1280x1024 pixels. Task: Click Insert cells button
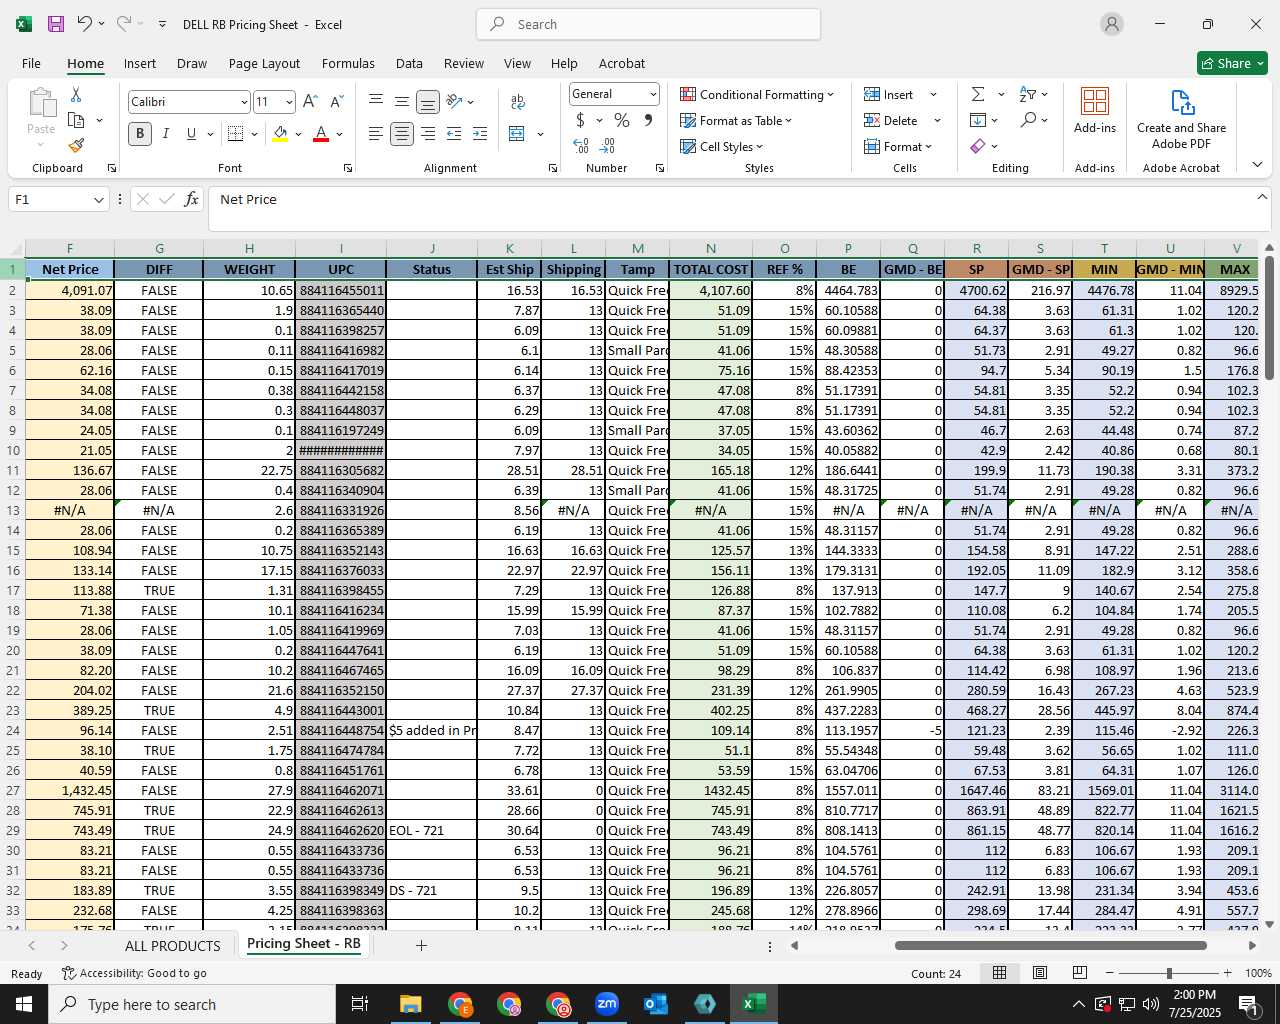pyautogui.click(x=889, y=94)
